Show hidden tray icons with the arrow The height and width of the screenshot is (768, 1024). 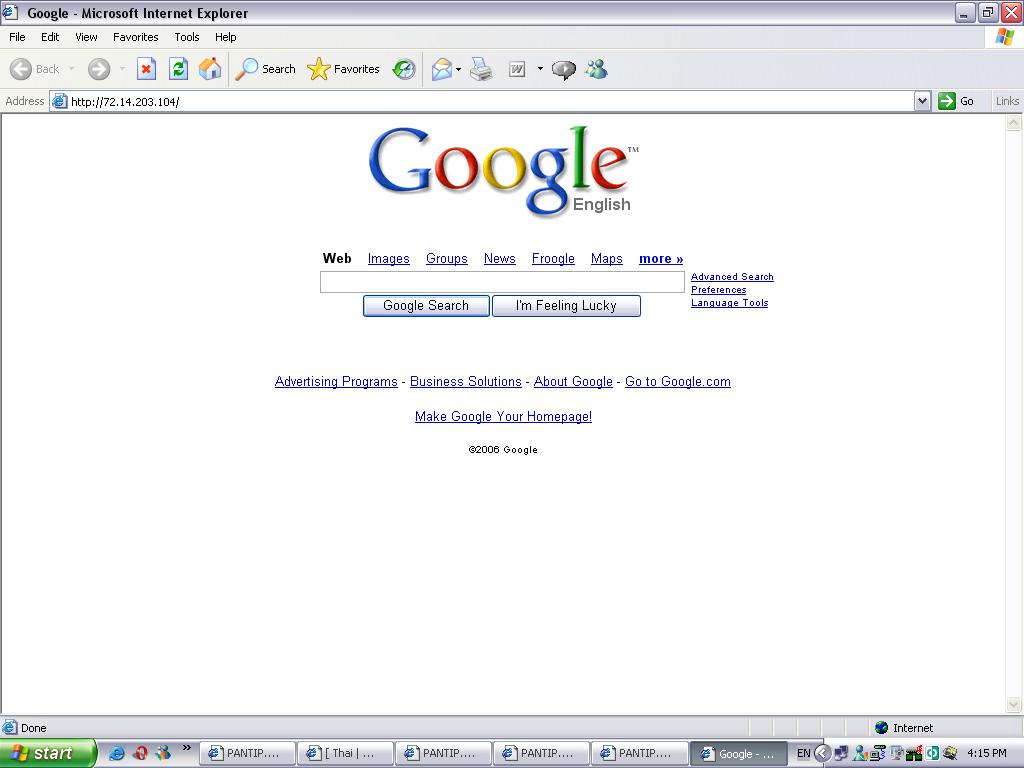[822, 753]
